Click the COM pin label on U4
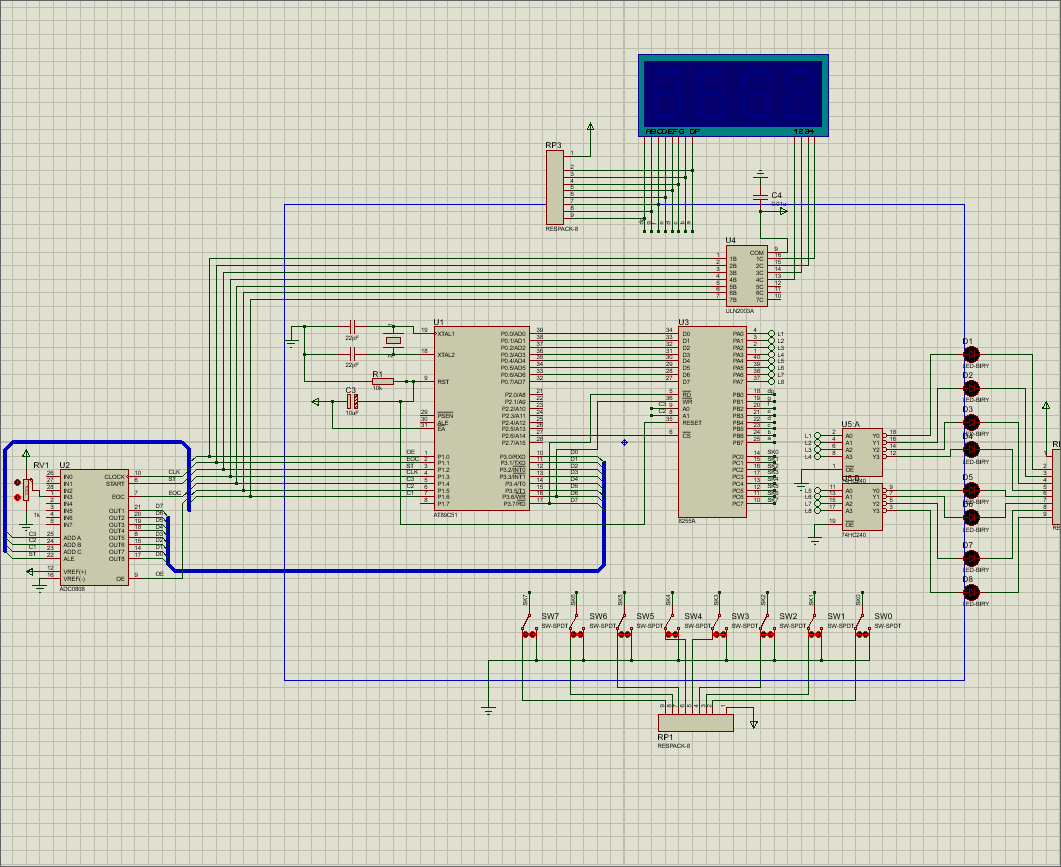 [x=757, y=252]
